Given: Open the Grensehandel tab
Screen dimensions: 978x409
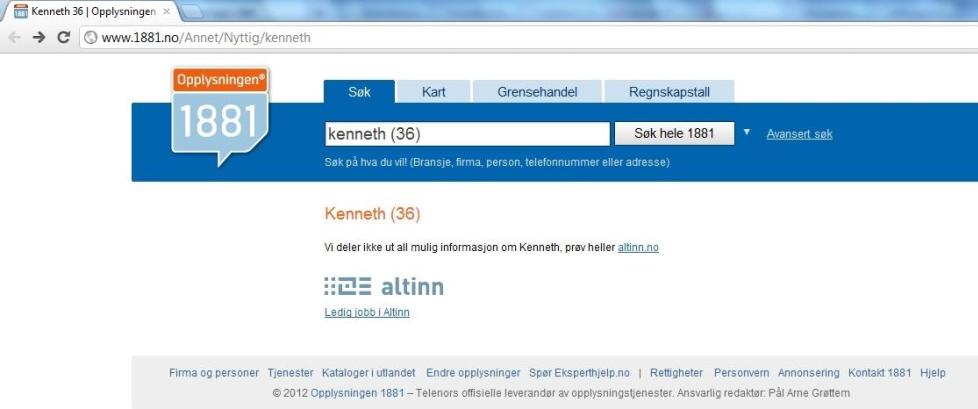Looking at the screenshot, I should [537, 92].
